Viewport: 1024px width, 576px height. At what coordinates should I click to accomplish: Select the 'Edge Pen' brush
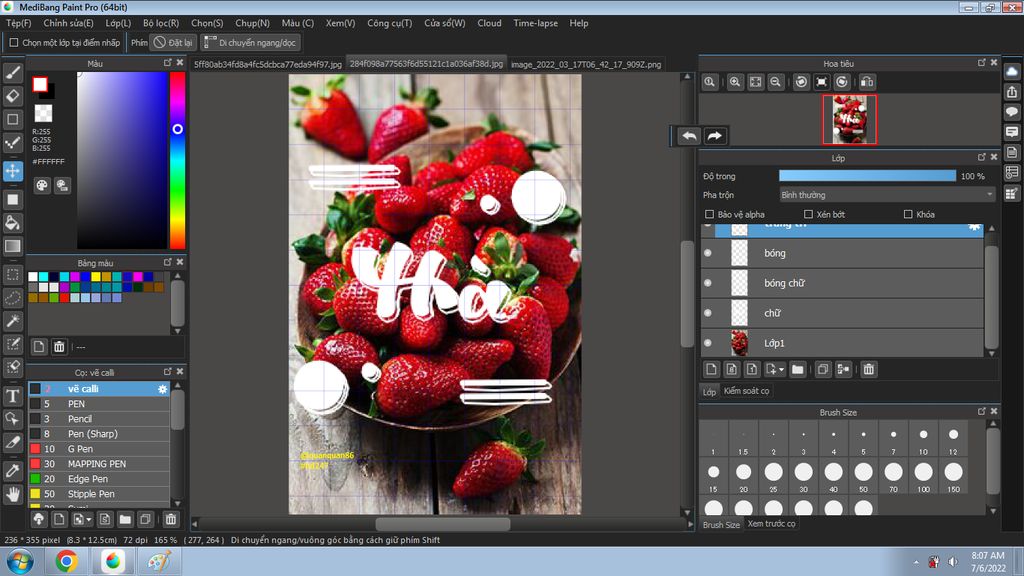[99, 479]
